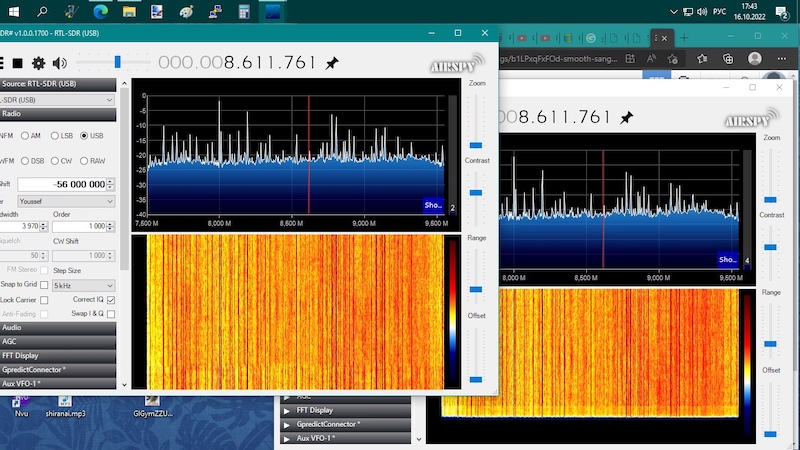Stop the radio with the stop button

[x=17, y=63]
